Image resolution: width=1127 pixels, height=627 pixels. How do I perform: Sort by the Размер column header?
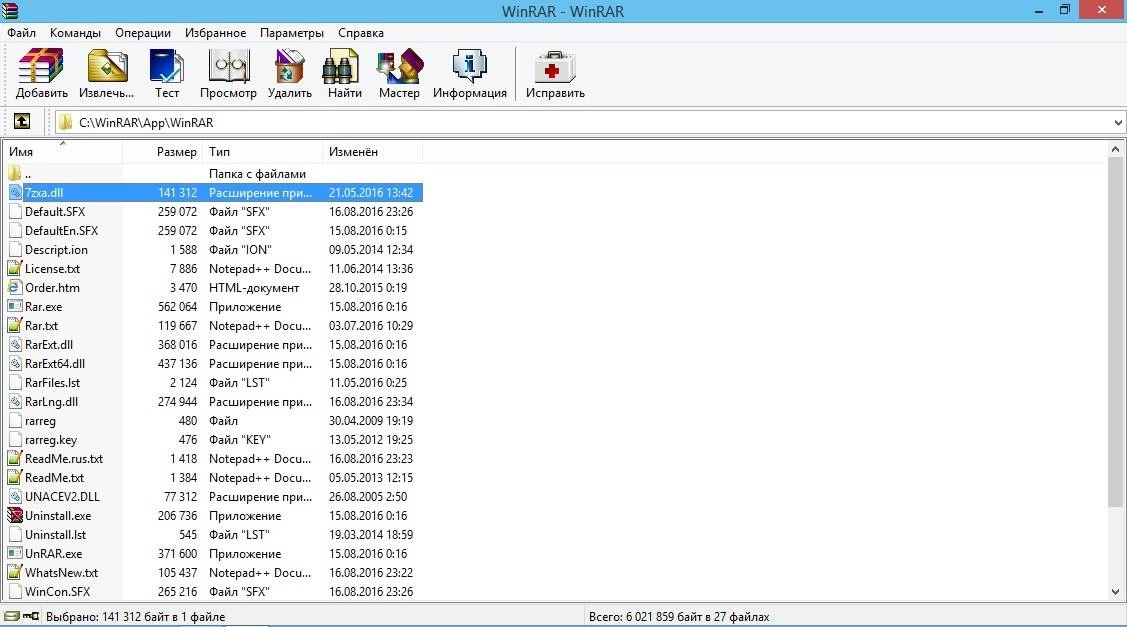click(x=163, y=152)
